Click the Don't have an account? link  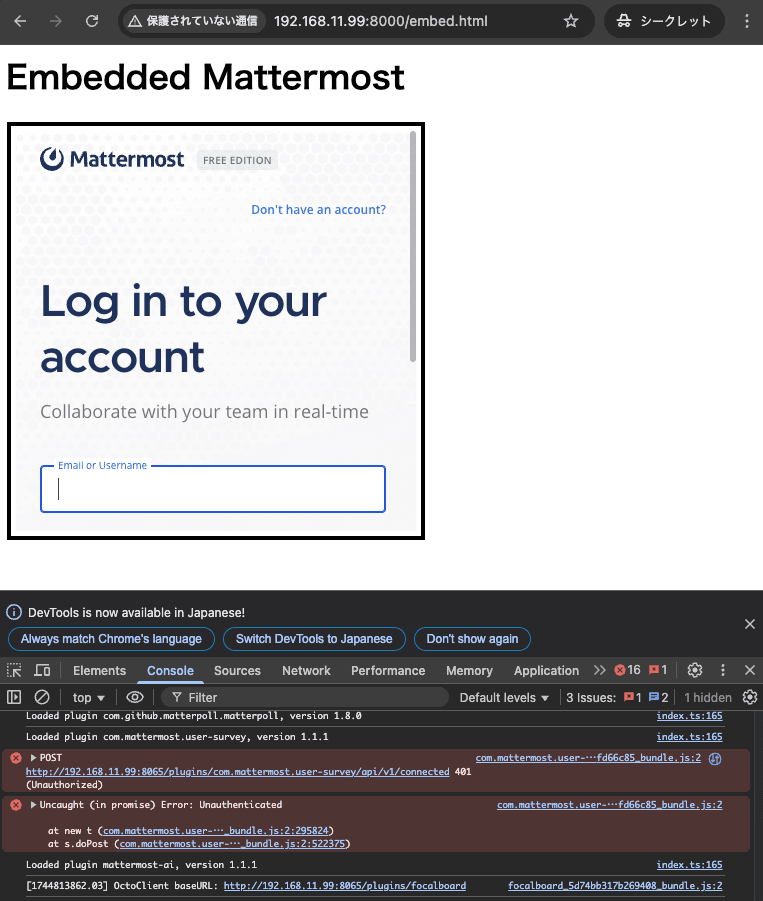point(318,210)
